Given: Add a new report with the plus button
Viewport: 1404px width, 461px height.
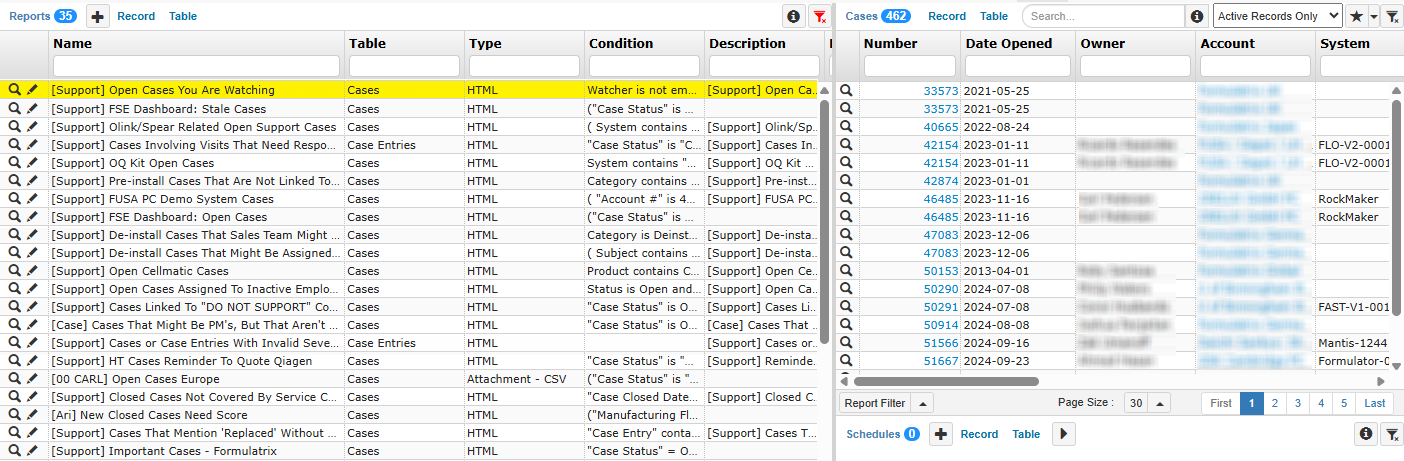Looking at the screenshot, I should pos(97,16).
